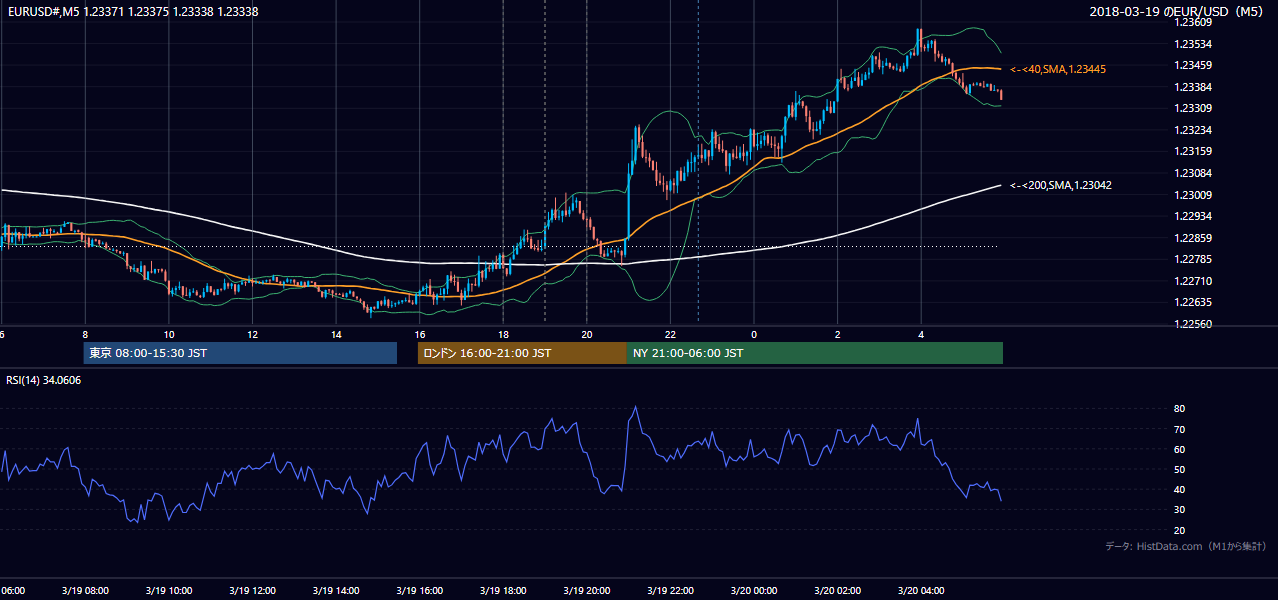Click the 3/19 08:00 time label

tap(85, 591)
